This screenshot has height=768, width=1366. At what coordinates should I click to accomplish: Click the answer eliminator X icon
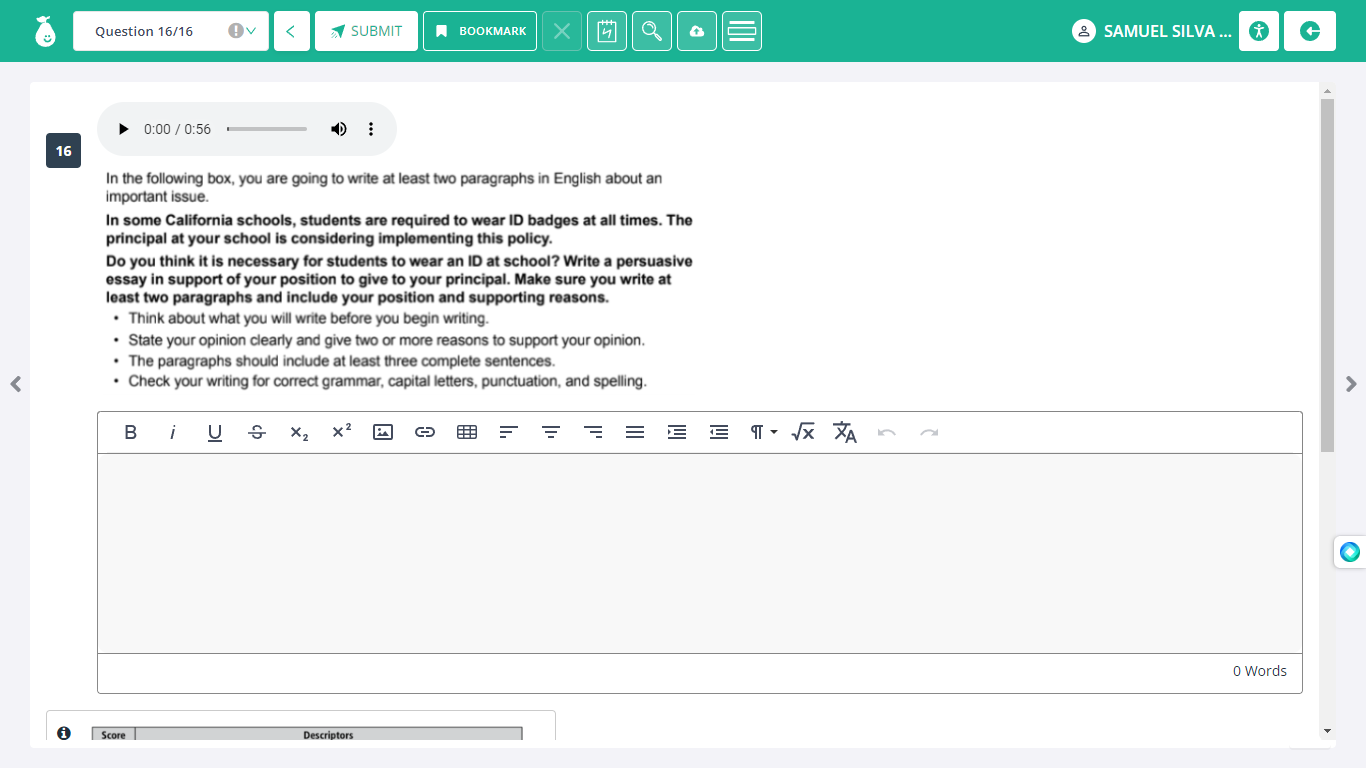562,31
